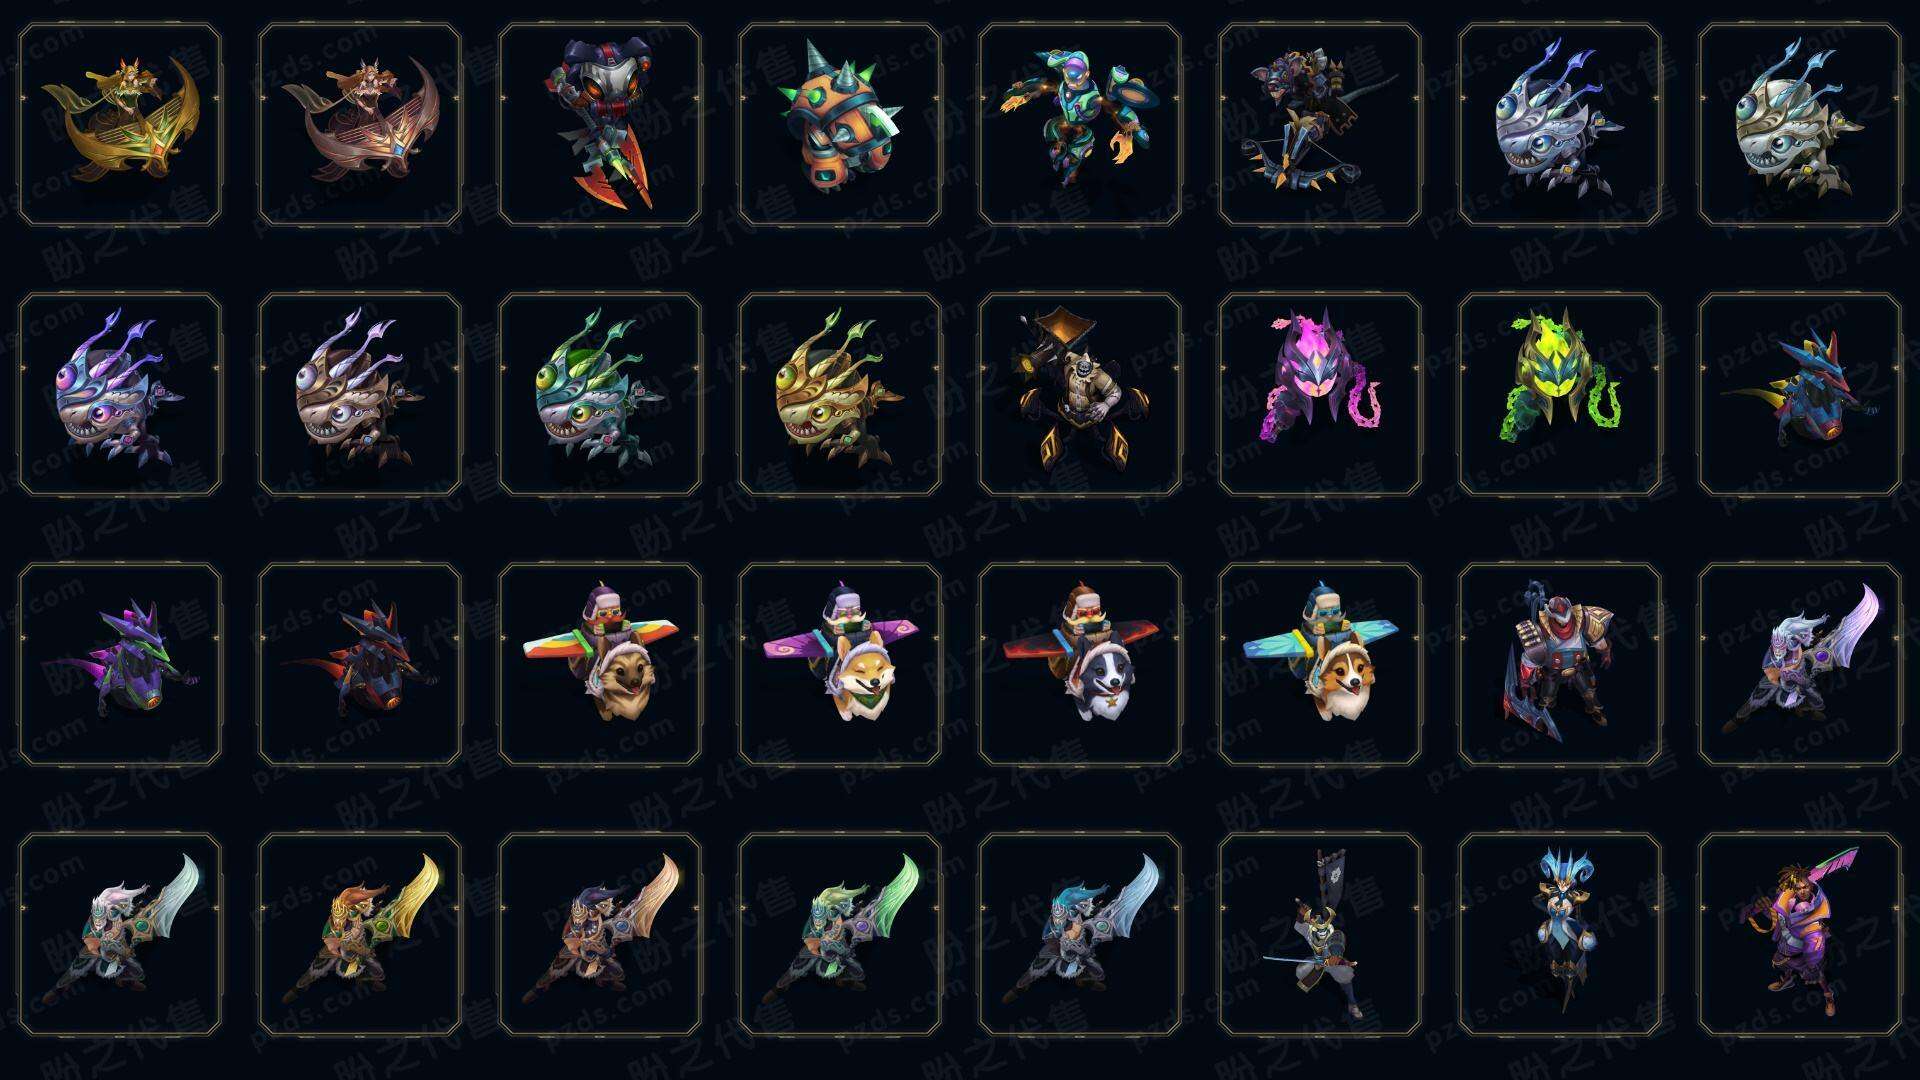The width and height of the screenshot is (1920, 1080).
Task: Click the samurai holding a black banner
Action: point(1320,934)
